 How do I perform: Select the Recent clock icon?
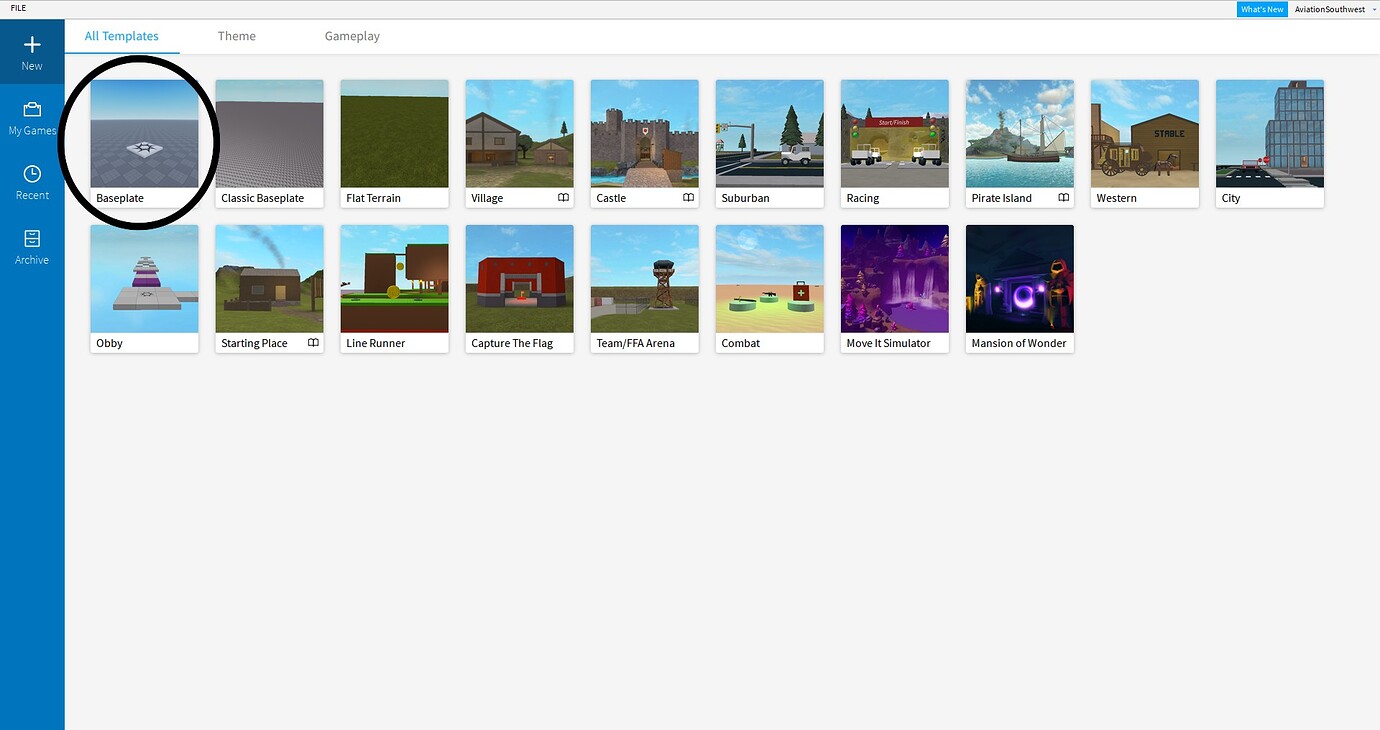(31, 180)
